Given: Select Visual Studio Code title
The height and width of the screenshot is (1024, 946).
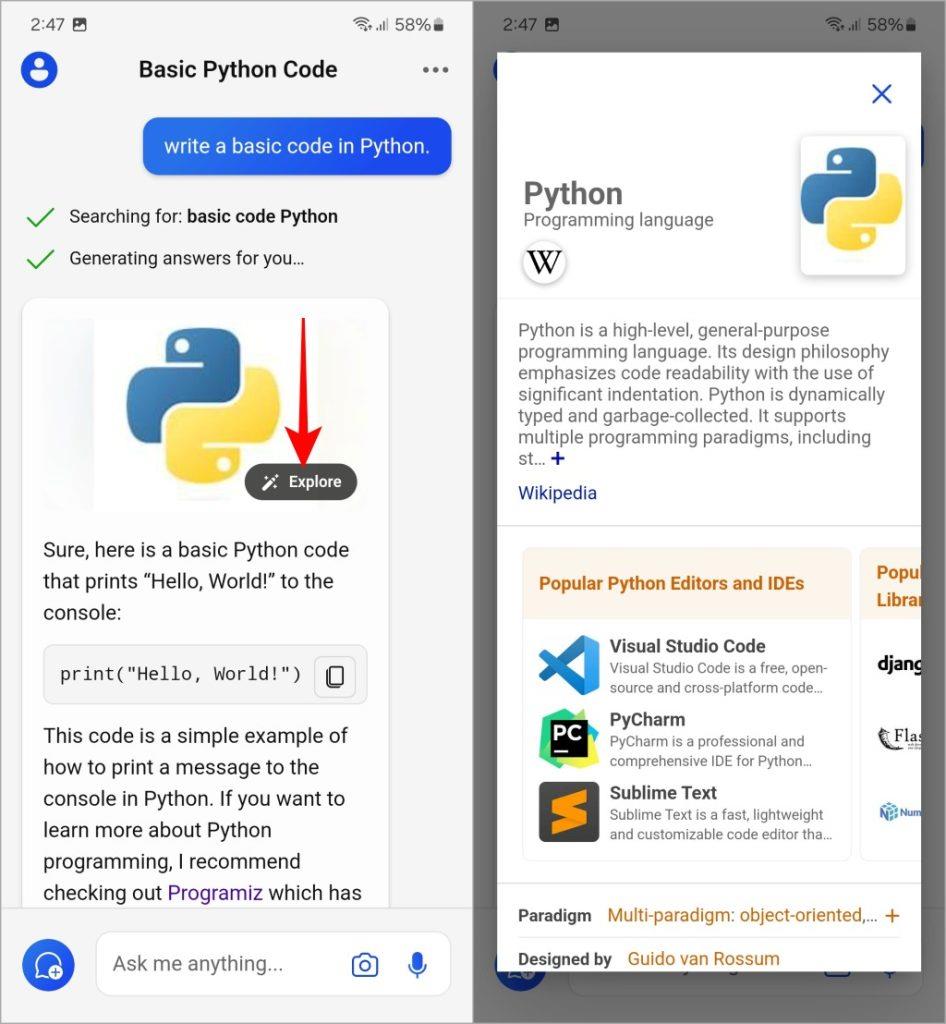Looking at the screenshot, I should pyautogui.click(x=687, y=646).
